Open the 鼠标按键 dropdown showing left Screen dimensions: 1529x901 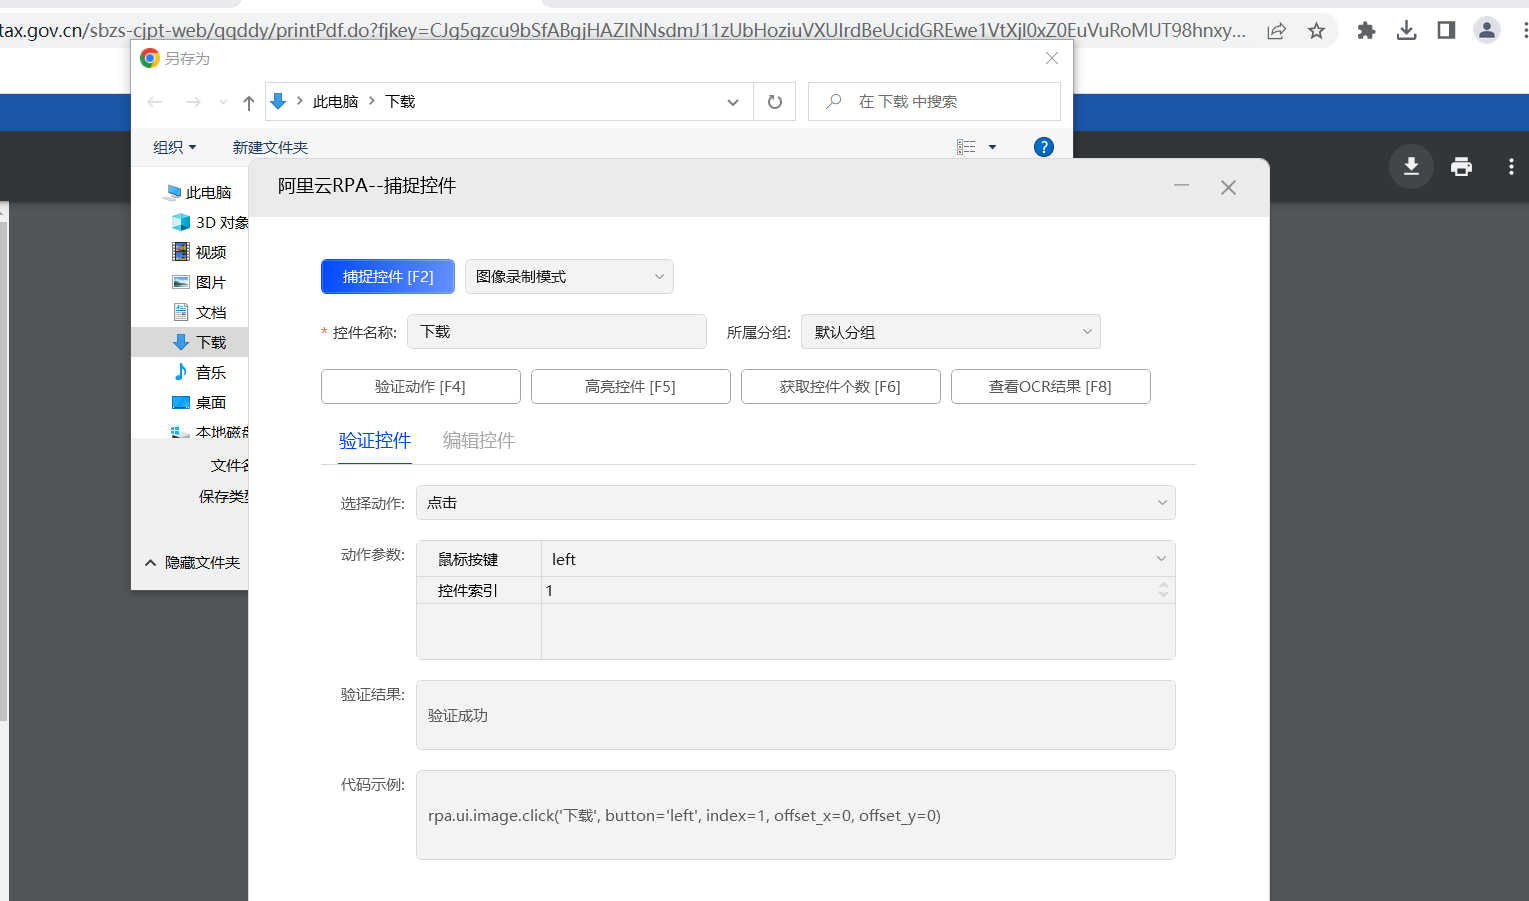point(858,560)
